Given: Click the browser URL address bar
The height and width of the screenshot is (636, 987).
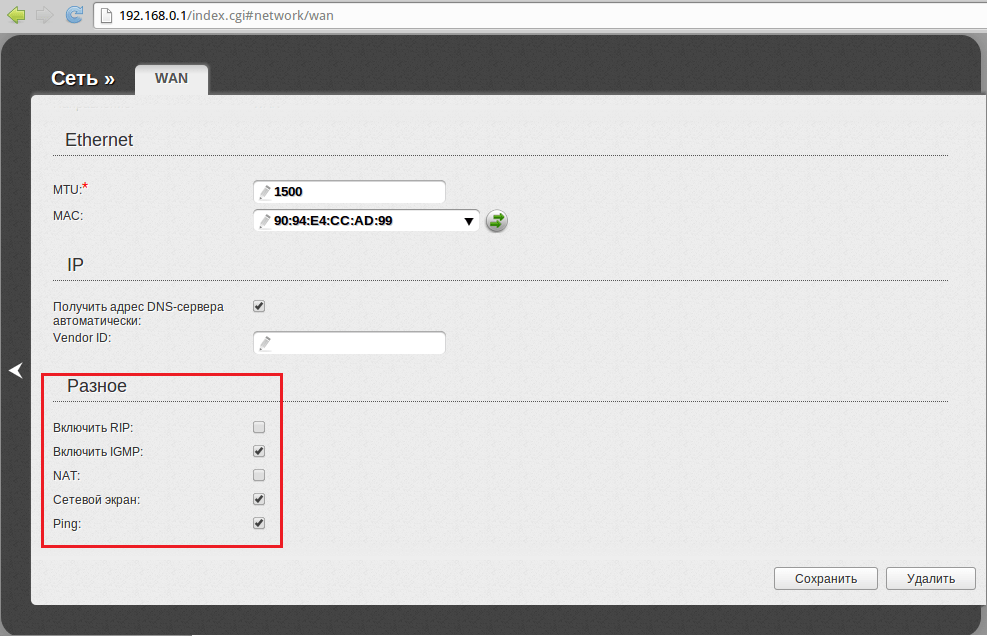Looking at the screenshot, I should pos(500,16).
